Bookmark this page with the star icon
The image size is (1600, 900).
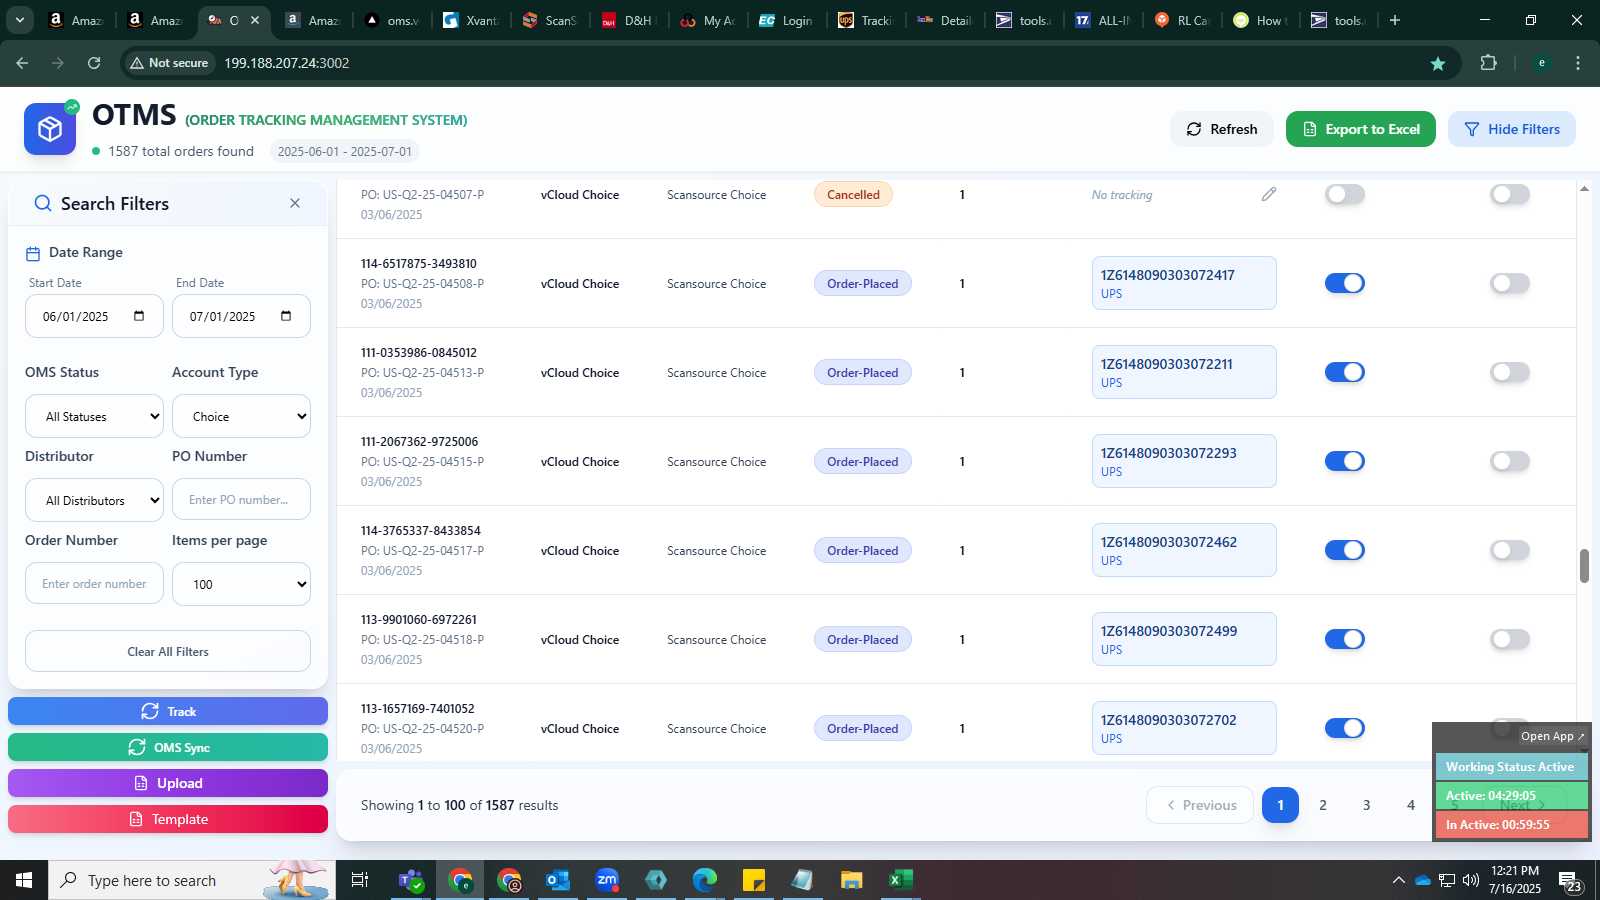(x=1438, y=63)
